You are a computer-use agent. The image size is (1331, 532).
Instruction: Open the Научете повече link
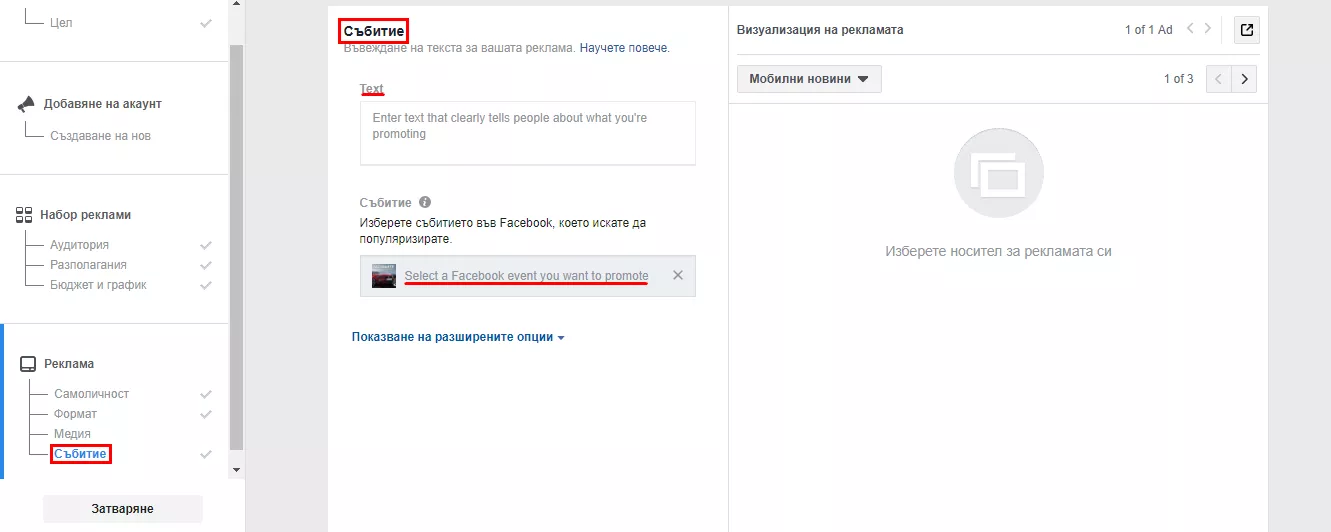pyautogui.click(x=624, y=47)
